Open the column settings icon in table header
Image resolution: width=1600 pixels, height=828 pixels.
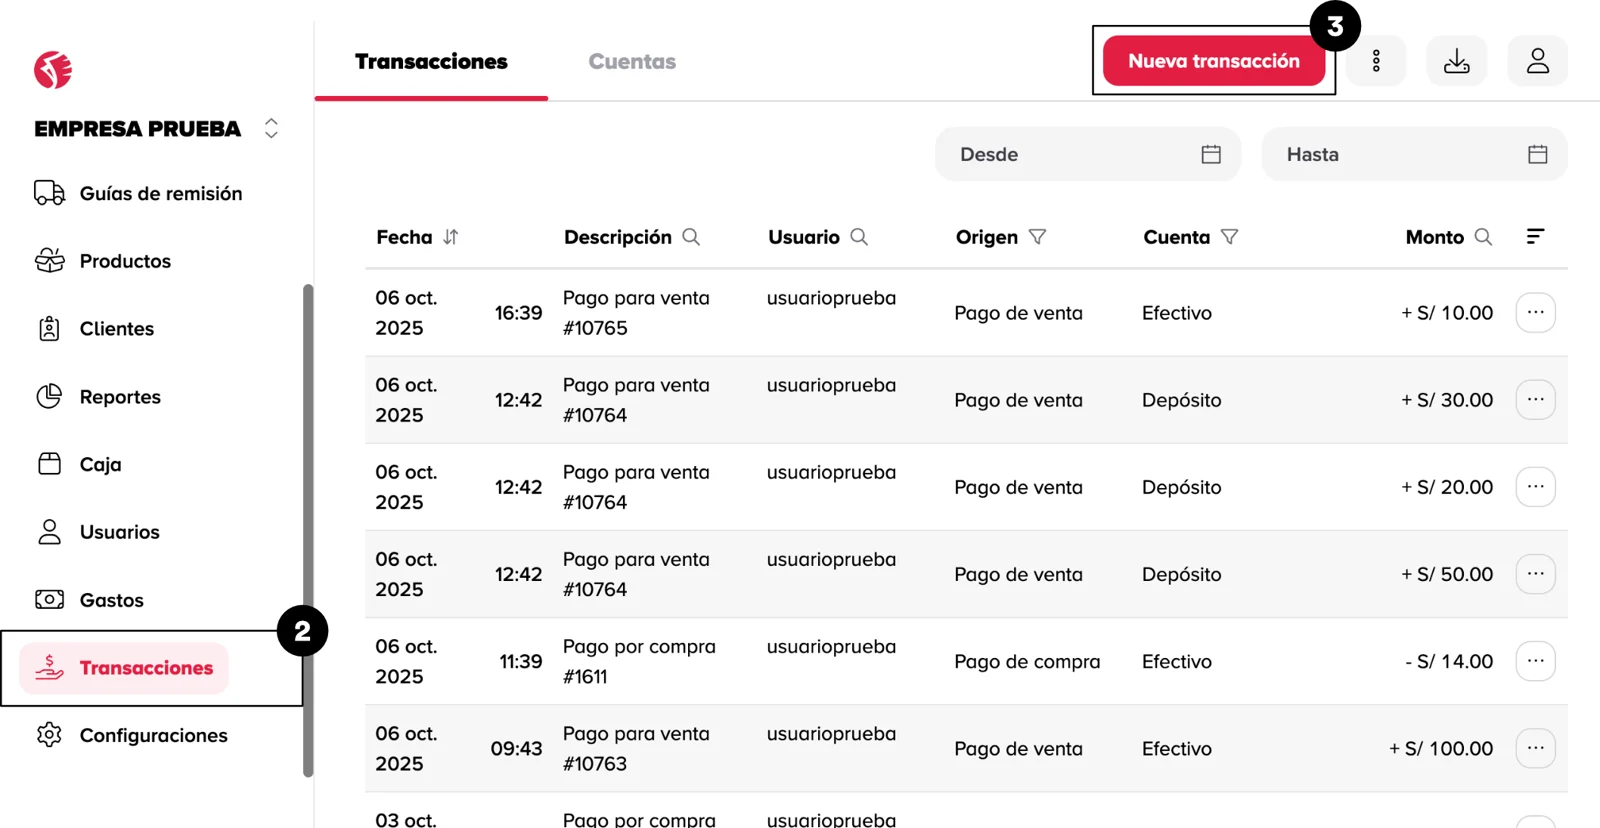(1535, 236)
